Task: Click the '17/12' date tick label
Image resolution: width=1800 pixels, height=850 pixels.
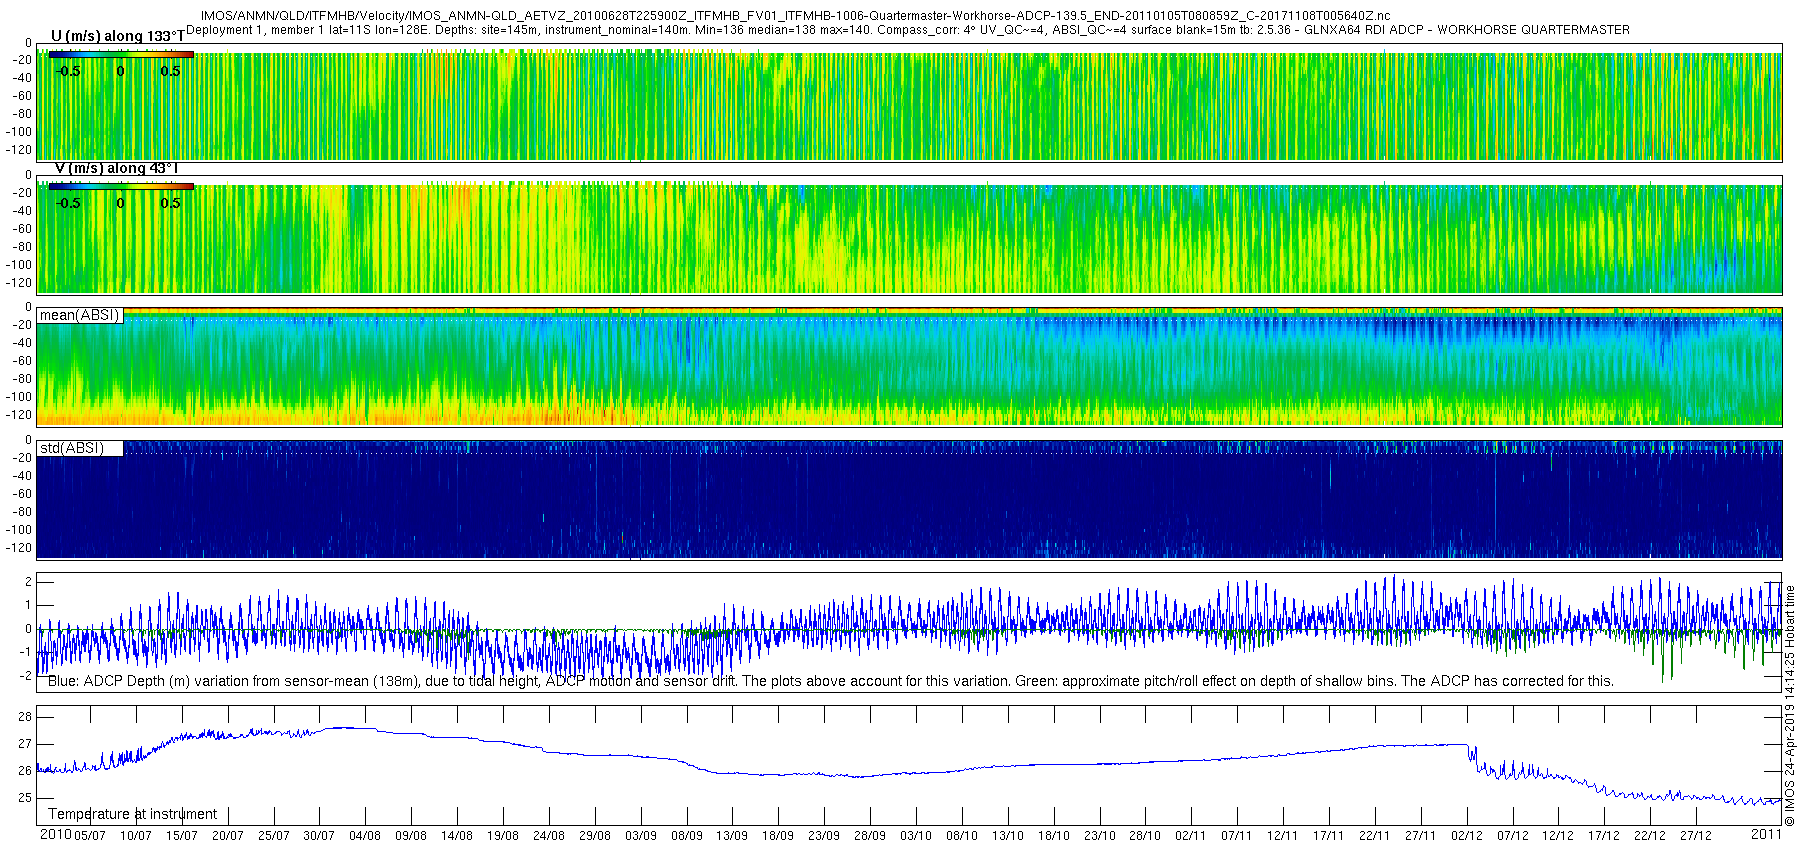Action: click(x=1604, y=836)
